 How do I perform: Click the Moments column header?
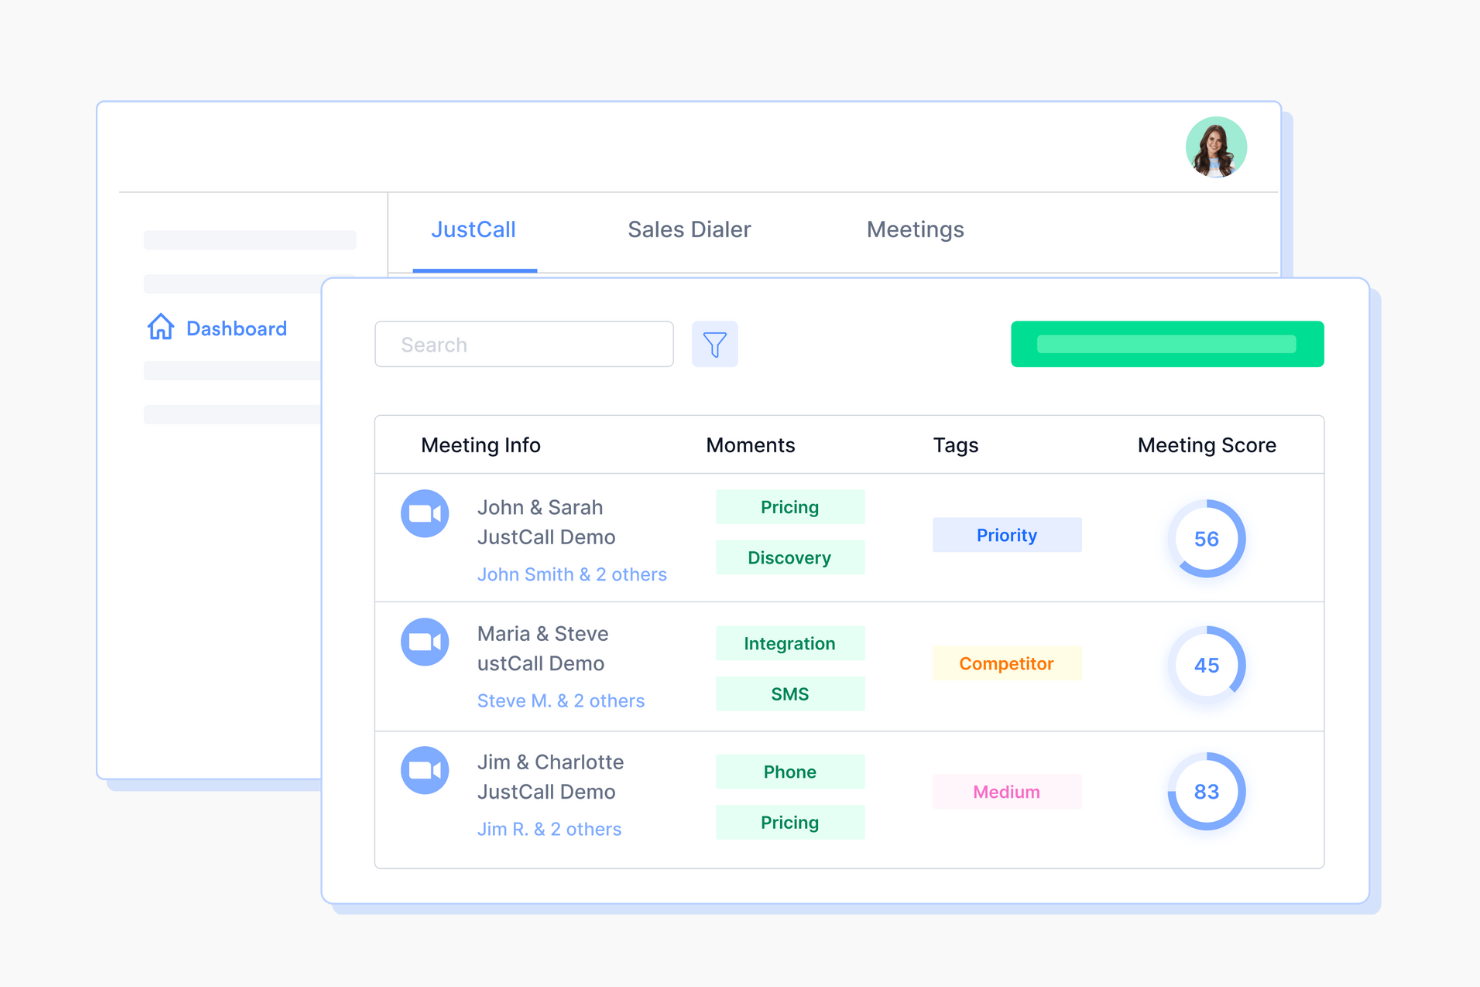coord(751,445)
